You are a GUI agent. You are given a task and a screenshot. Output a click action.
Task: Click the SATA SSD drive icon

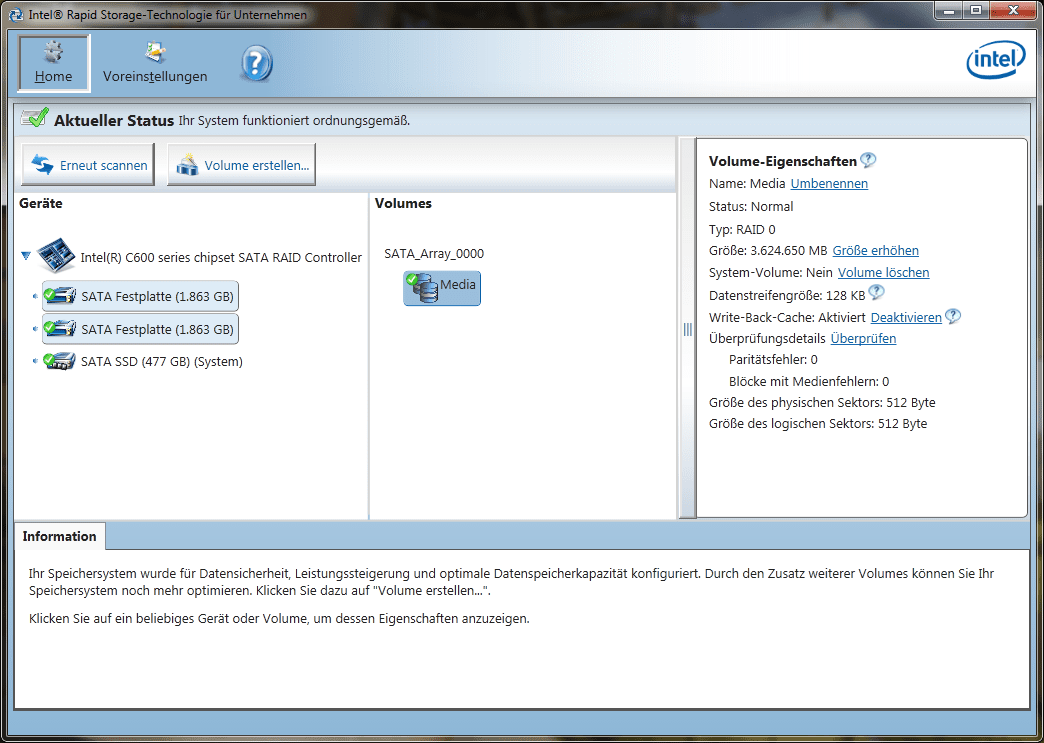[59, 362]
